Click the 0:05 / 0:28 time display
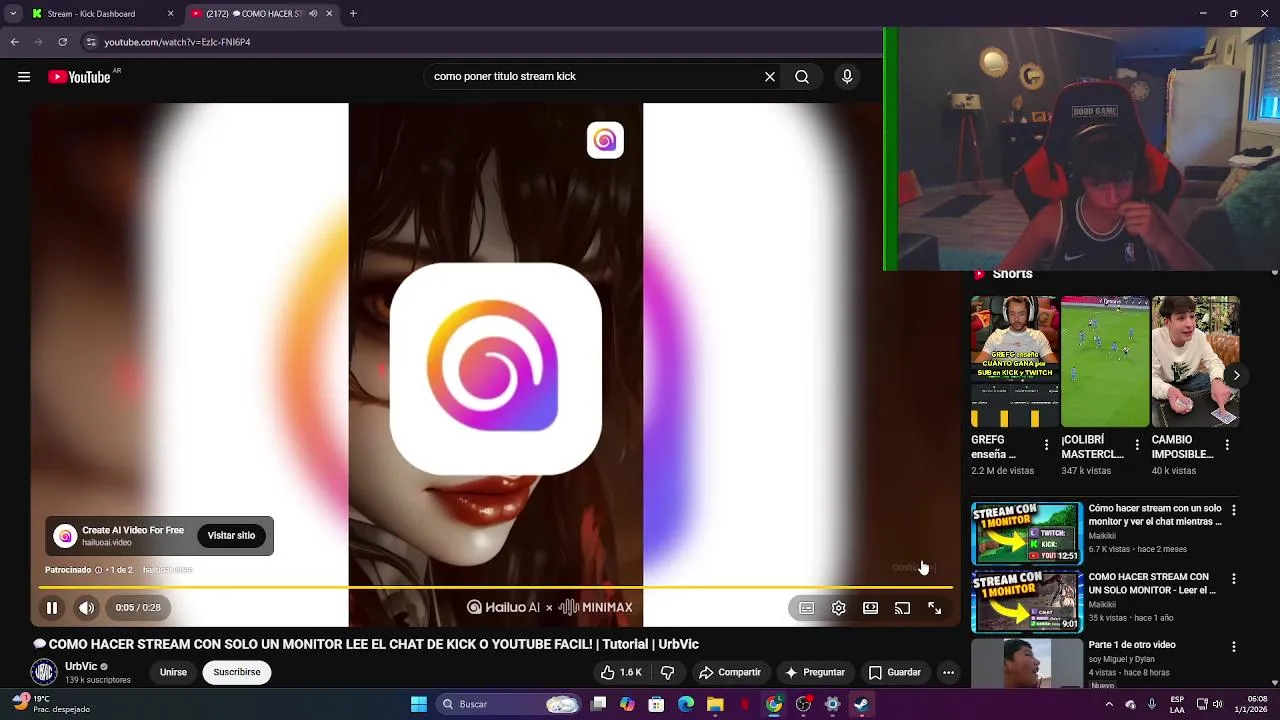The height and width of the screenshot is (720, 1280). click(x=138, y=608)
